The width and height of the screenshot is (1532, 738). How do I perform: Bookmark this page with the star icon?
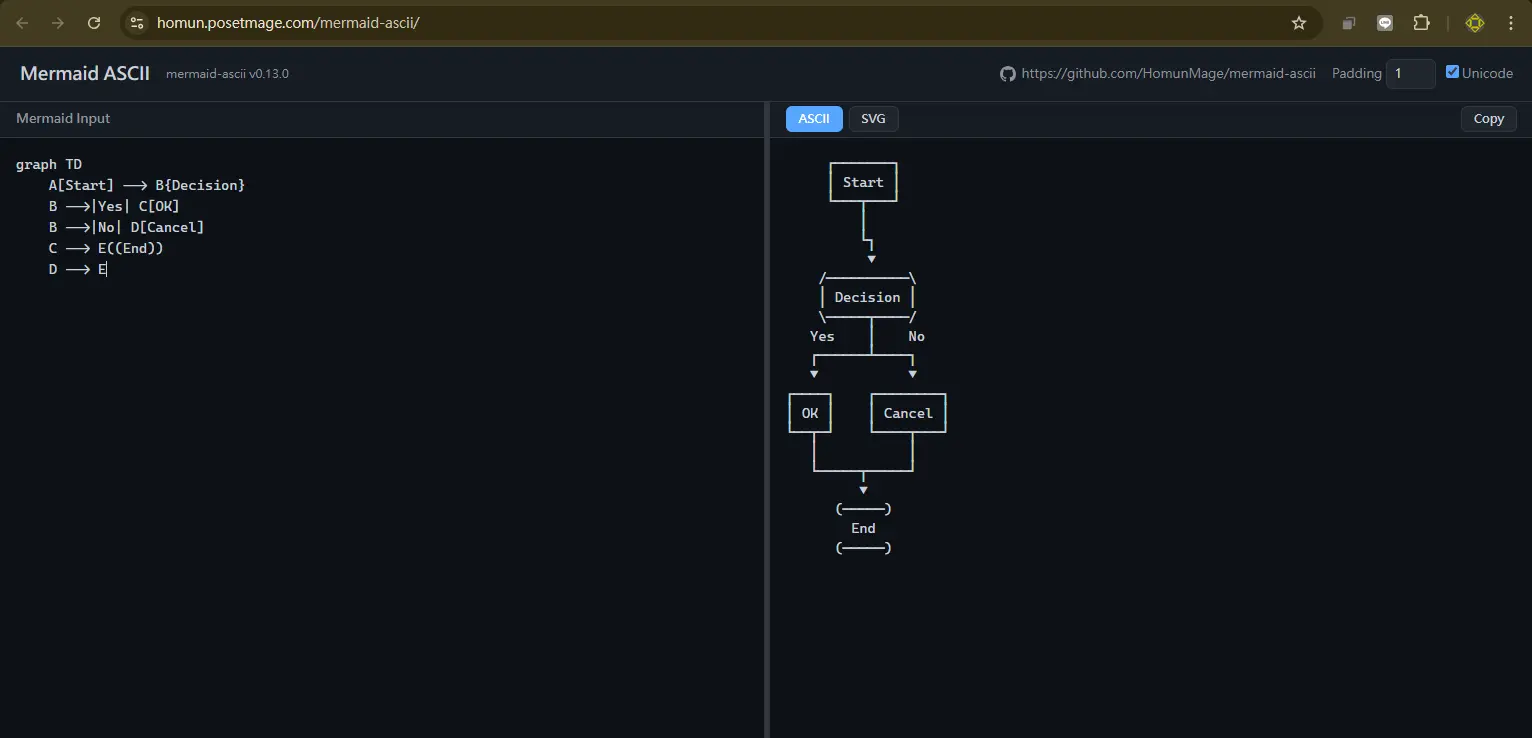coord(1299,23)
